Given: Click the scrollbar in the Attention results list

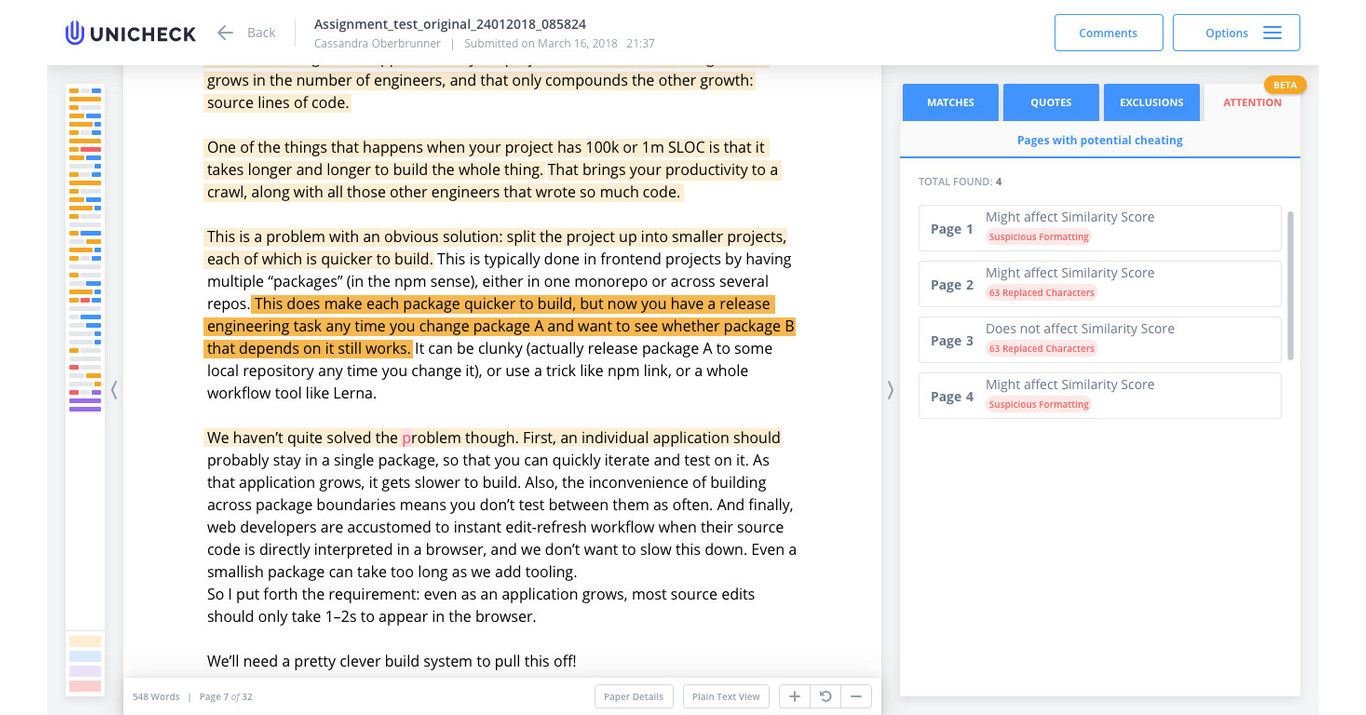Looking at the screenshot, I should 1289,285.
